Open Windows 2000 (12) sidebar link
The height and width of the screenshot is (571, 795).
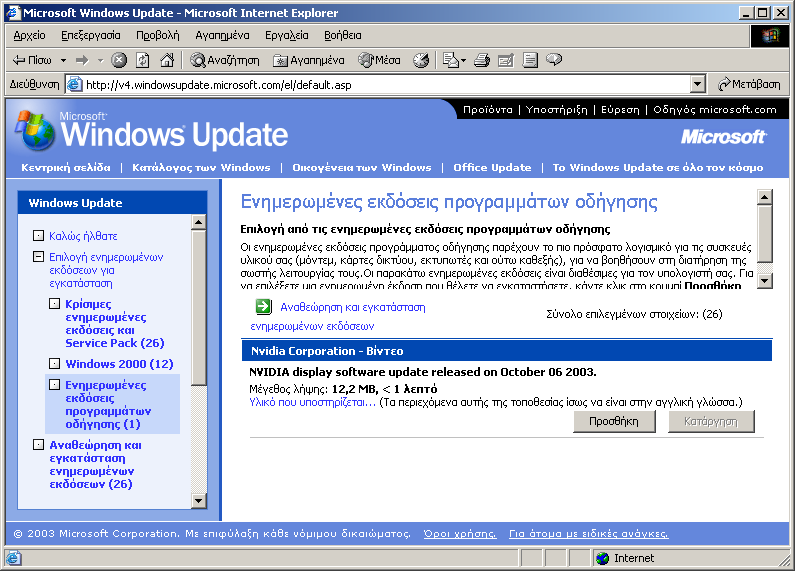click(x=119, y=364)
